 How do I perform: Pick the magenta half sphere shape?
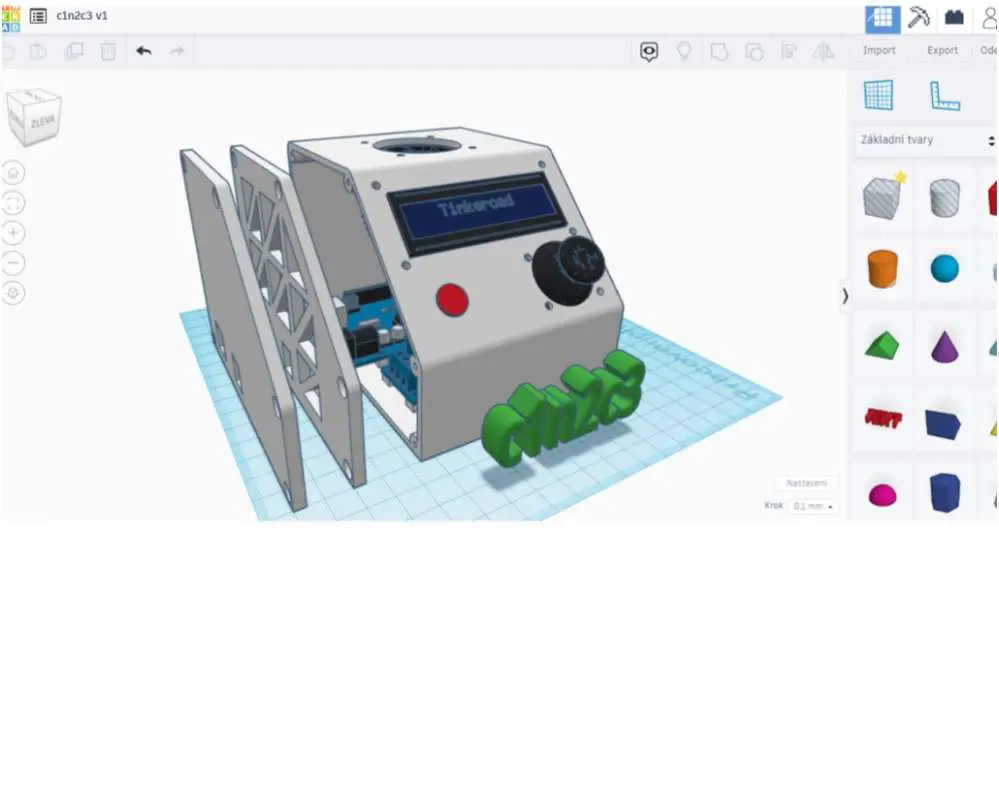(883, 495)
